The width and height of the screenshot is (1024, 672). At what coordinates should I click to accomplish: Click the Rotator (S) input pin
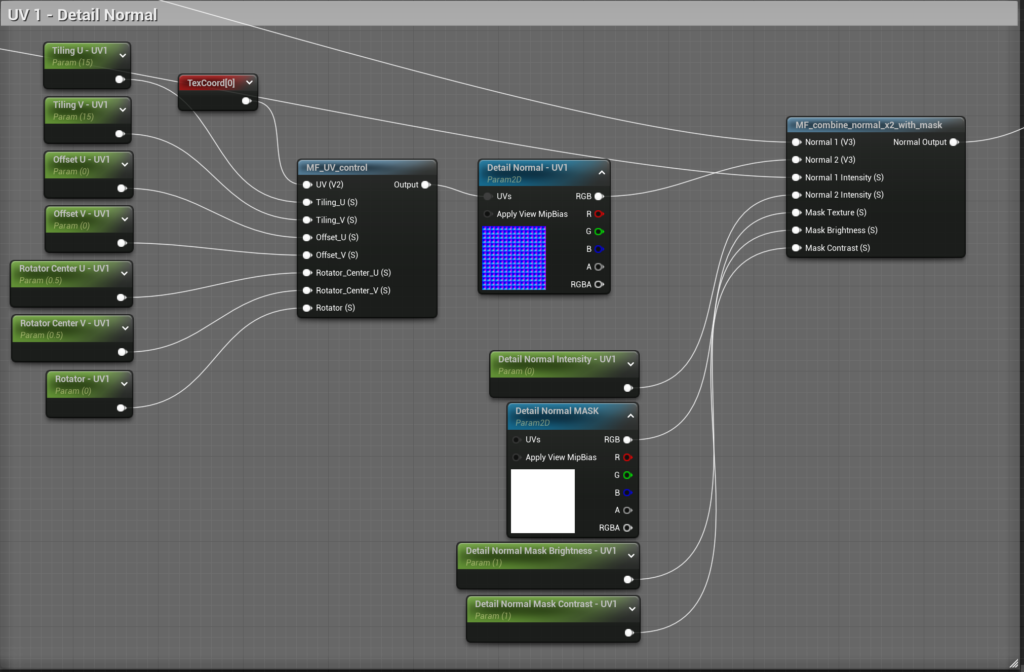point(307,308)
